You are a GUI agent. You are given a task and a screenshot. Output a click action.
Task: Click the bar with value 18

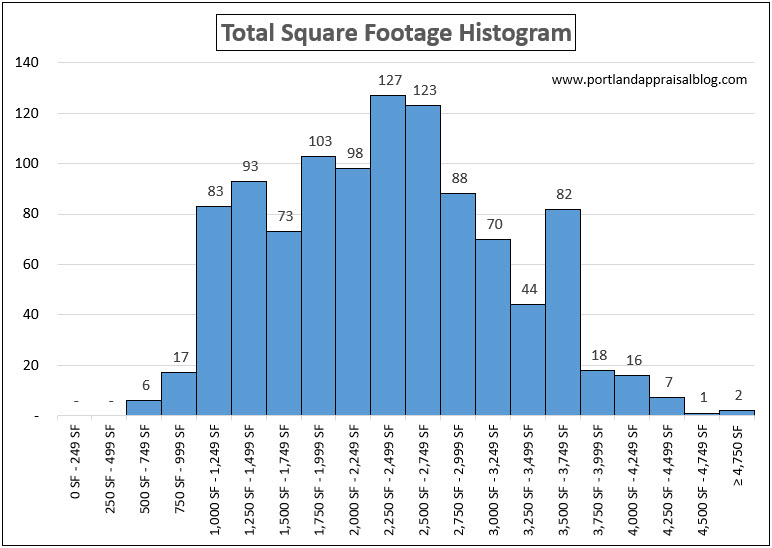[598, 393]
